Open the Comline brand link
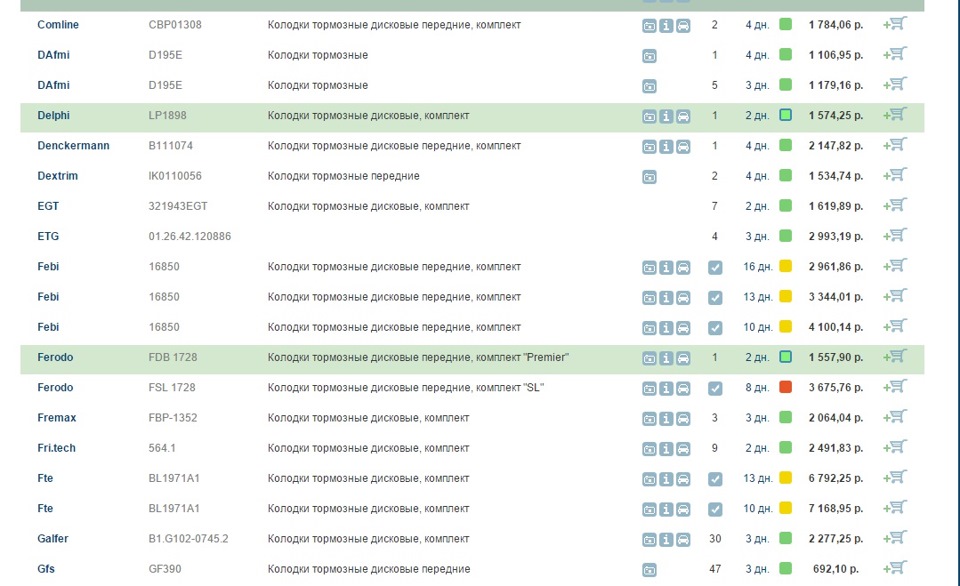Screen dimensions: 960x586 58,24
